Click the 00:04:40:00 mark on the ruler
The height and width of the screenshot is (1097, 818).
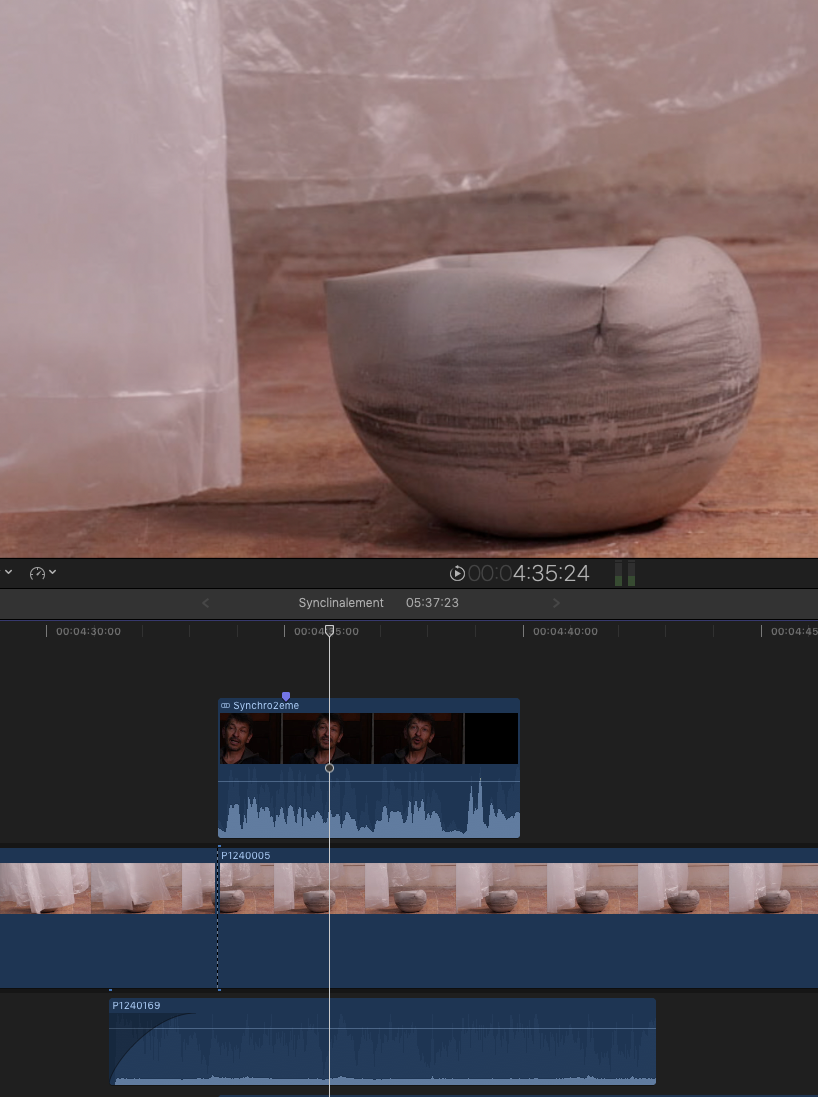pyautogui.click(x=565, y=632)
